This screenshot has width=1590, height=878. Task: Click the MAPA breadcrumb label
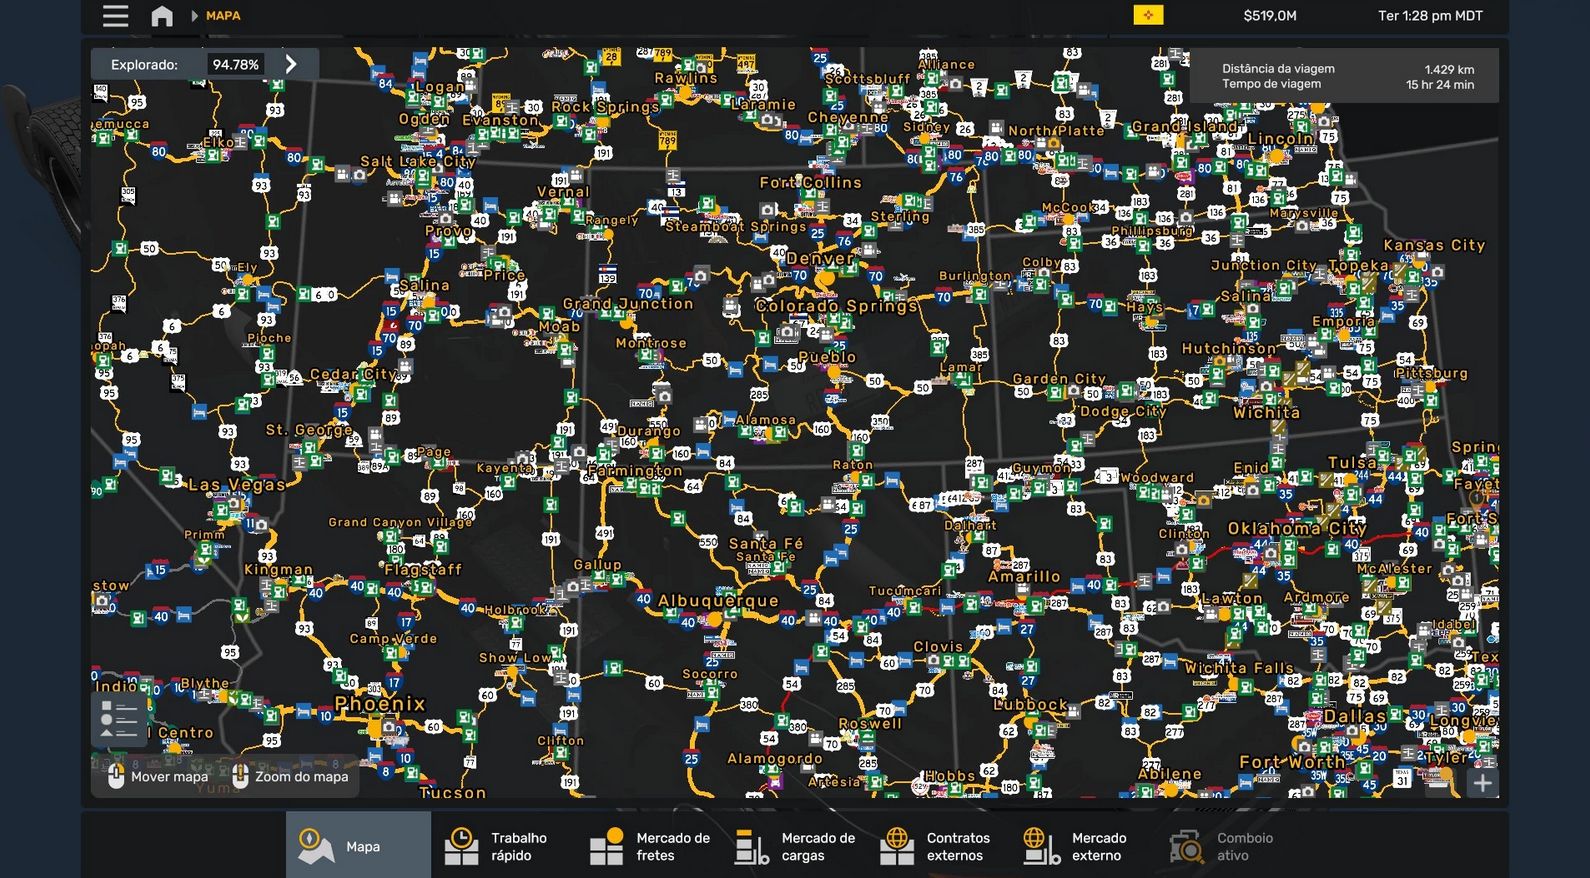pyautogui.click(x=223, y=16)
